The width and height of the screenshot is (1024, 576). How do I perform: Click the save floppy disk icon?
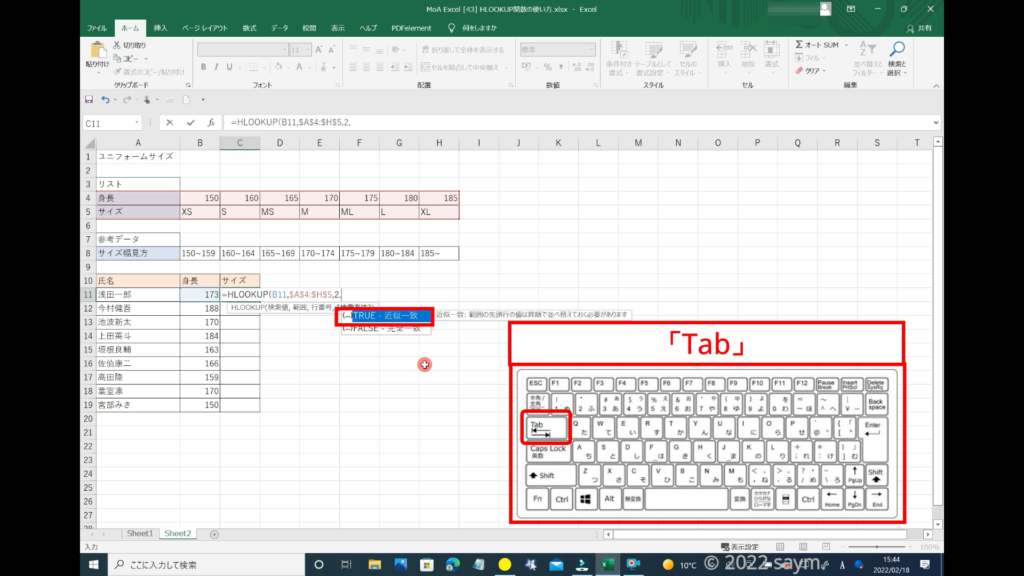click(x=89, y=100)
